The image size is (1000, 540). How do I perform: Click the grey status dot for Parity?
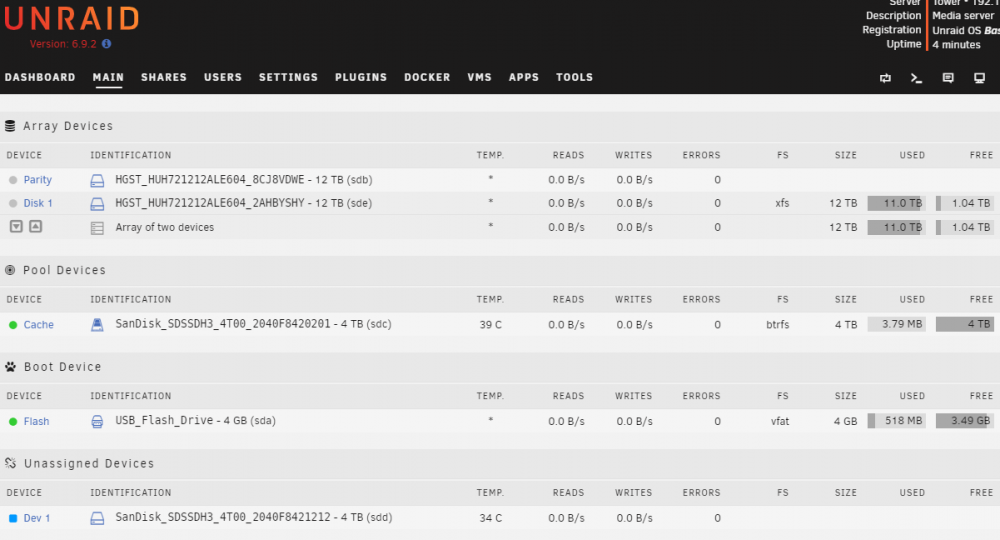[13, 180]
